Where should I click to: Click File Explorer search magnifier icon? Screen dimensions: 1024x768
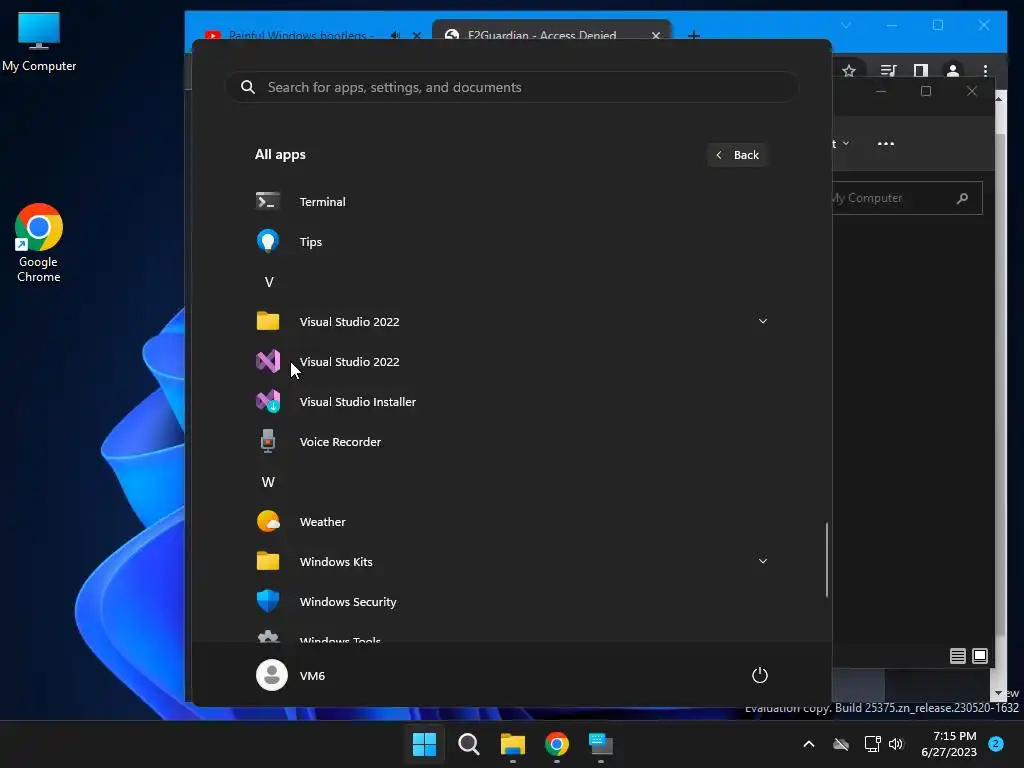[x=963, y=198]
